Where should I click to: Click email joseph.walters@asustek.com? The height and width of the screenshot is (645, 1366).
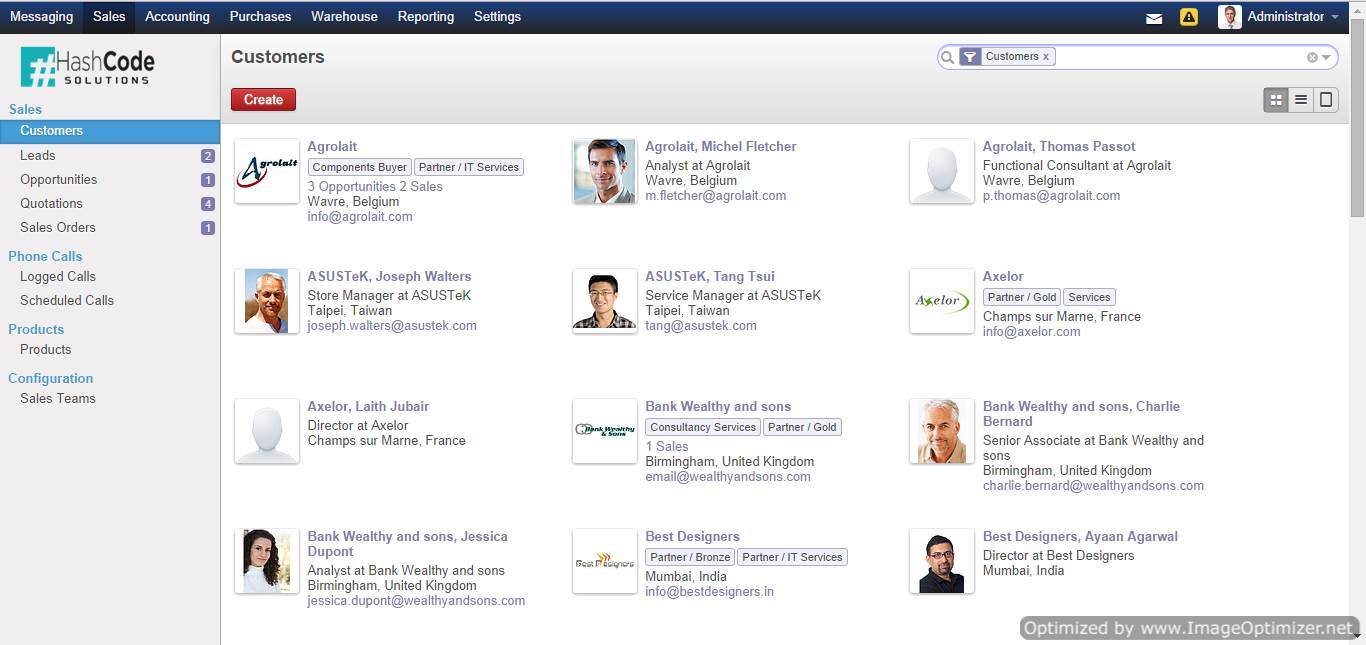click(392, 325)
